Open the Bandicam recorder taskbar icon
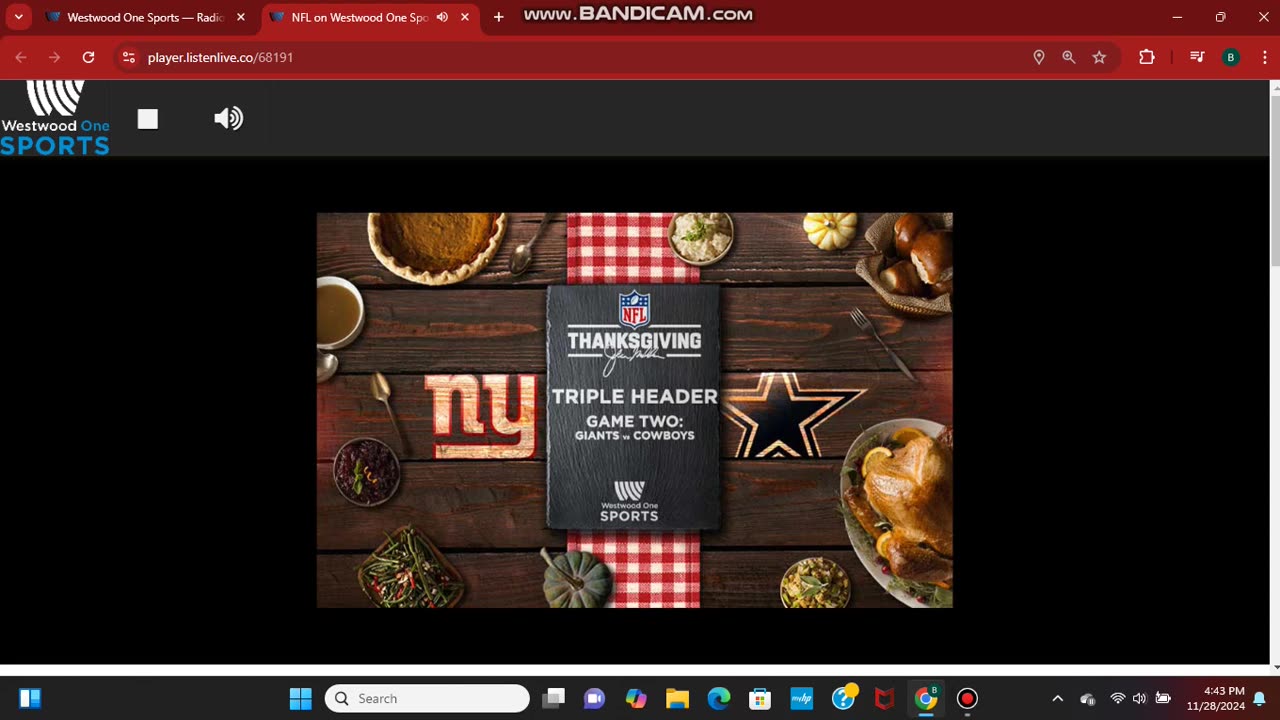This screenshot has width=1280, height=720. pos(967,698)
